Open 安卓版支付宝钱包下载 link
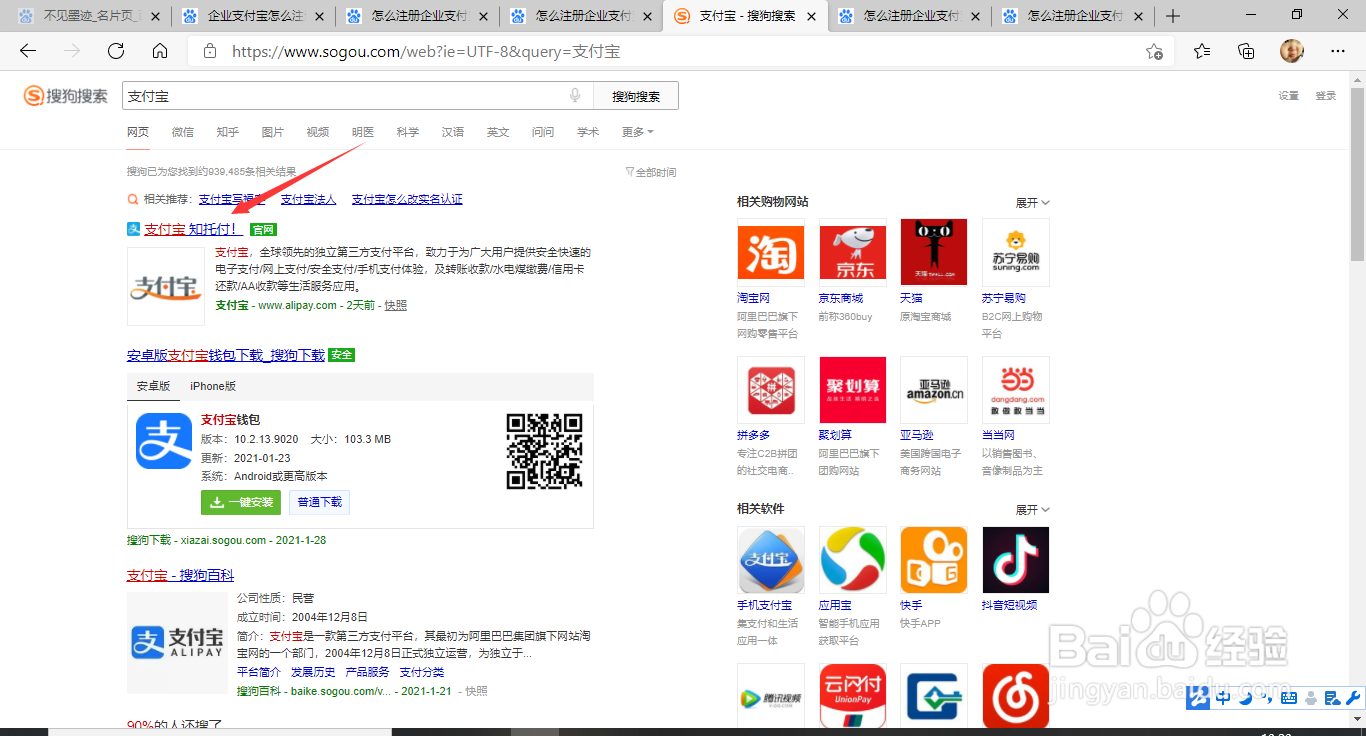1366x736 pixels. coord(226,355)
